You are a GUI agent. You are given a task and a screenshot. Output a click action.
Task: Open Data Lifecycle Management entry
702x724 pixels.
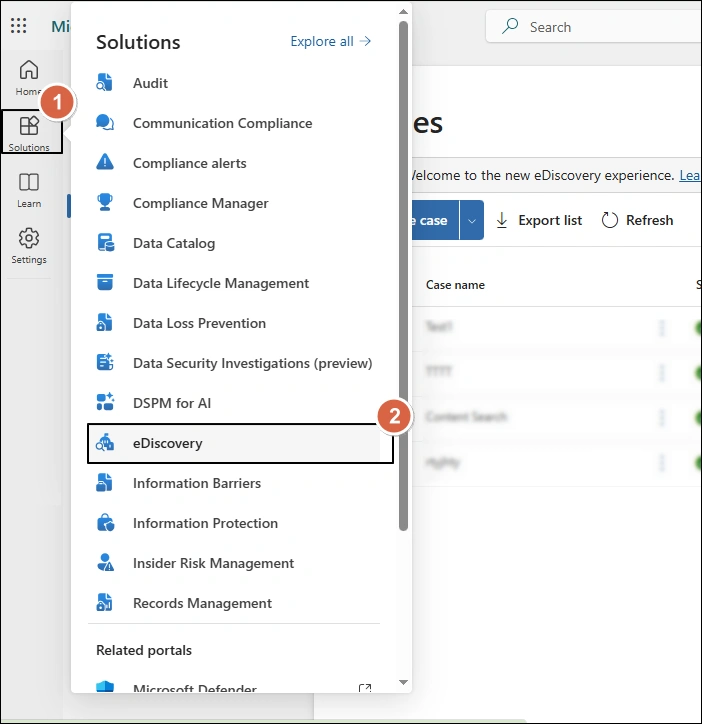coord(234,283)
